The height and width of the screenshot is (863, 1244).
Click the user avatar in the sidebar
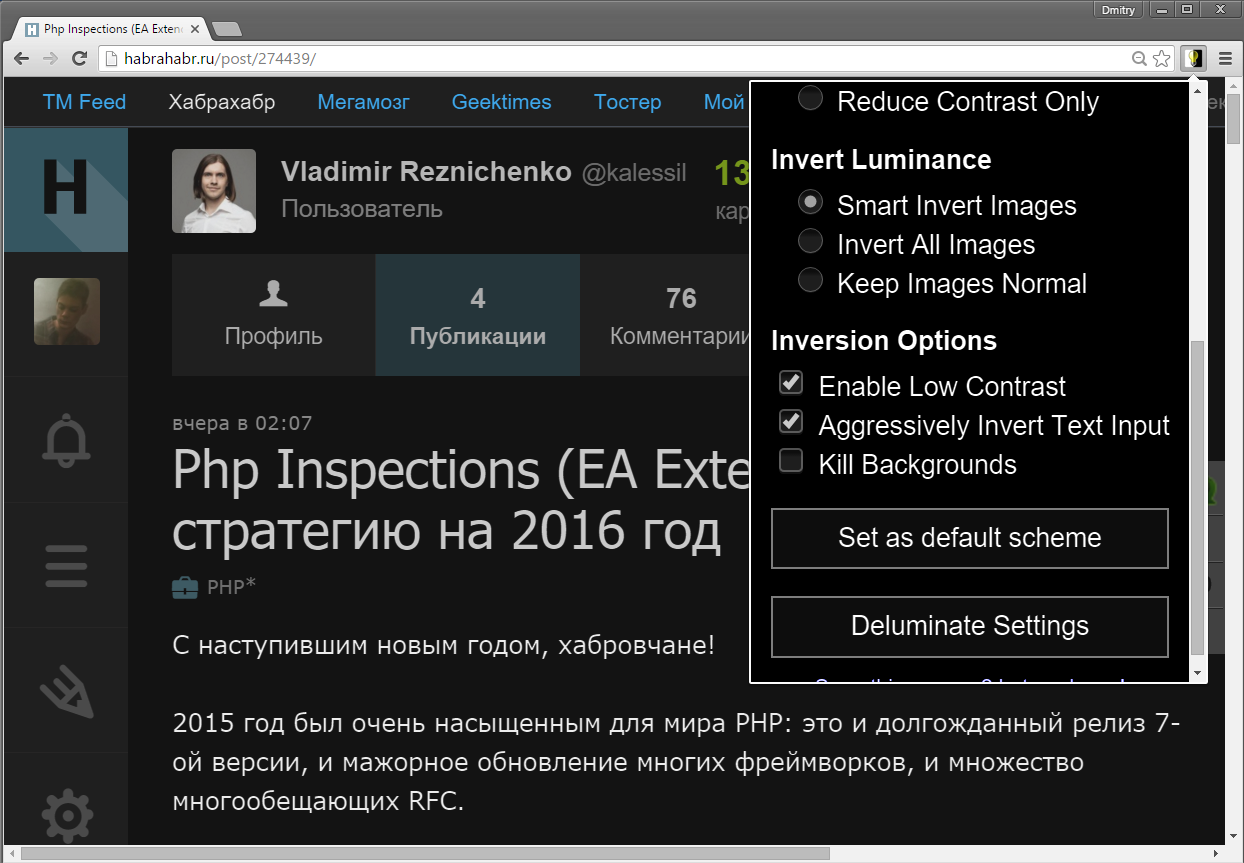pyautogui.click(x=66, y=311)
